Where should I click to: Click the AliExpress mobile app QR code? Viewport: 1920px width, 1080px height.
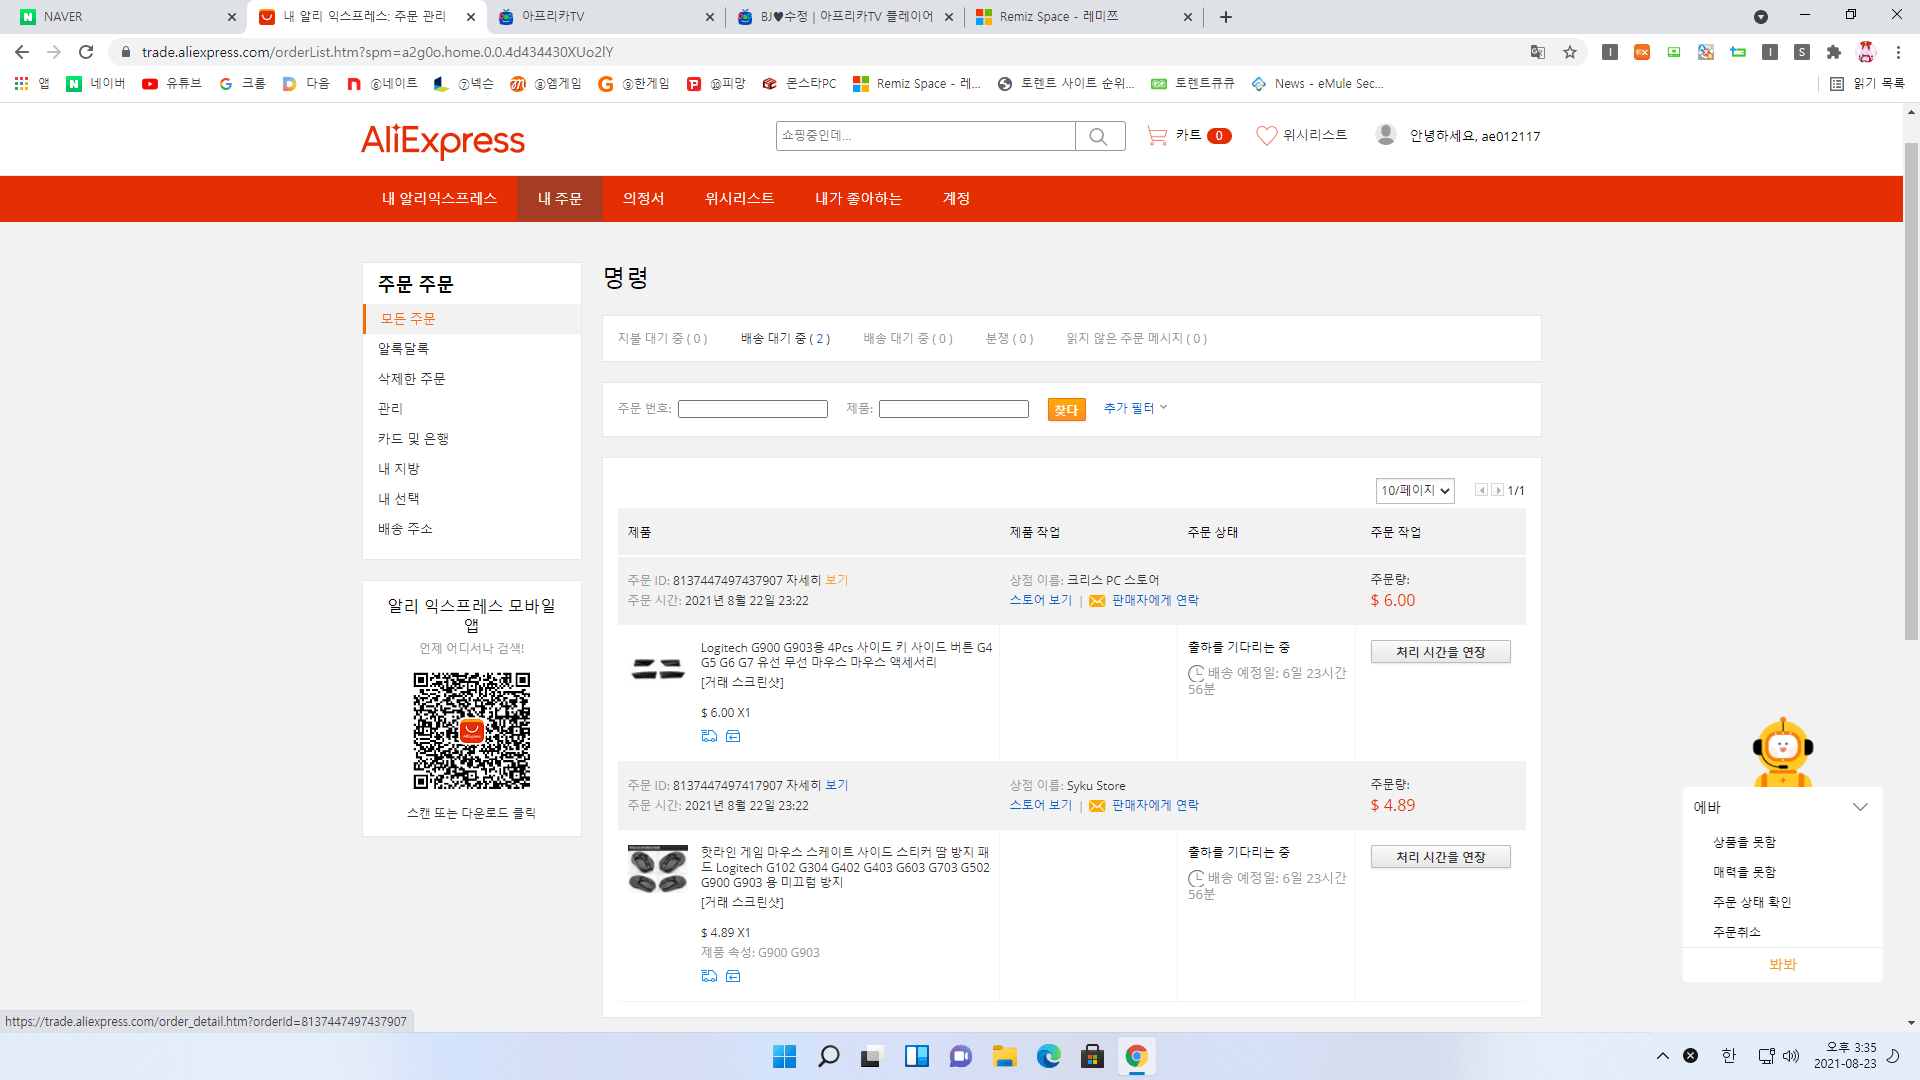(472, 730)
